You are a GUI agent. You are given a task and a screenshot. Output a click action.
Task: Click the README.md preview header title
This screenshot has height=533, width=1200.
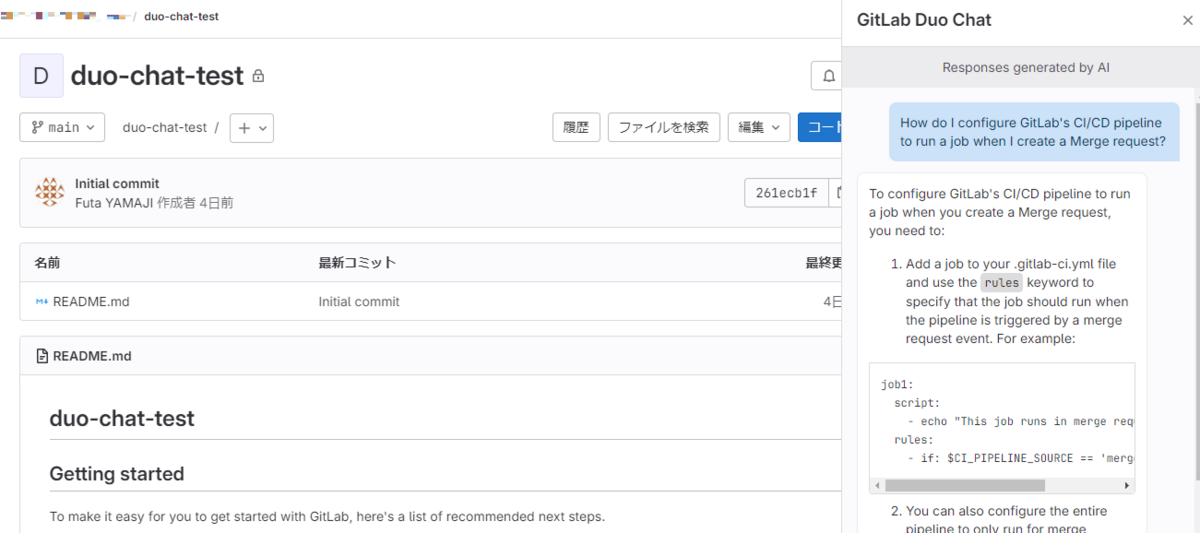click(92, 356)
